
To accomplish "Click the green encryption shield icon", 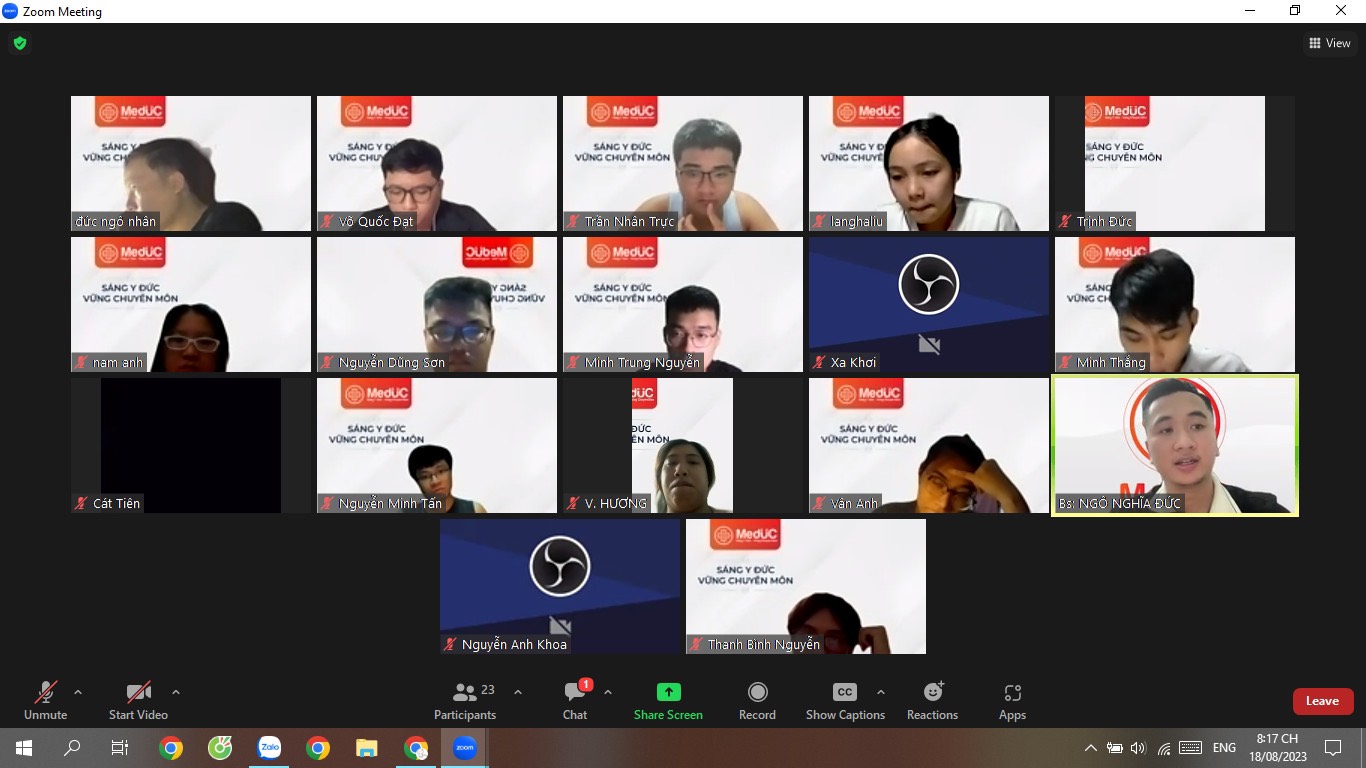I will pyautogui.click(x=19, y=43).
